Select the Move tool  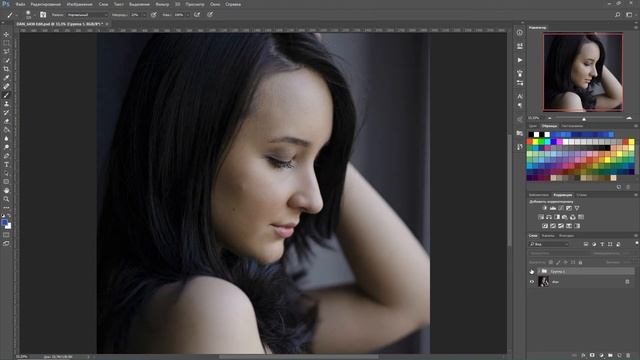(x=6, y=34)
